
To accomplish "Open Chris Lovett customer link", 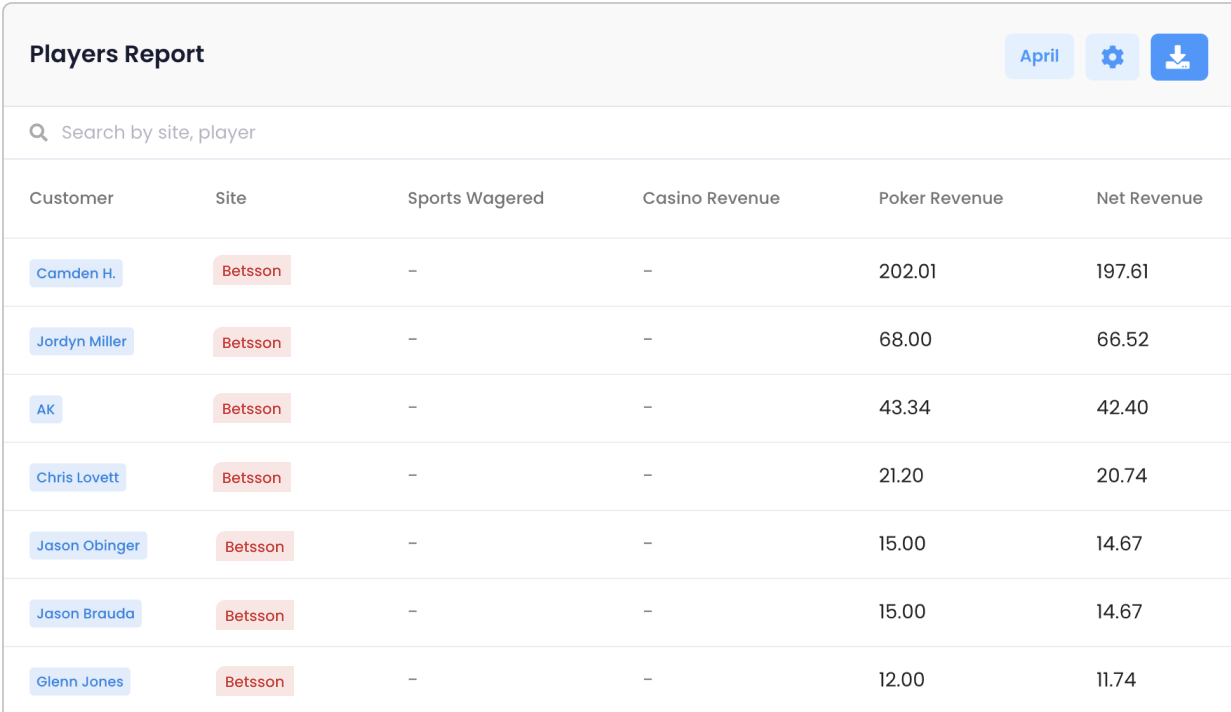I will tap(78, 477).
